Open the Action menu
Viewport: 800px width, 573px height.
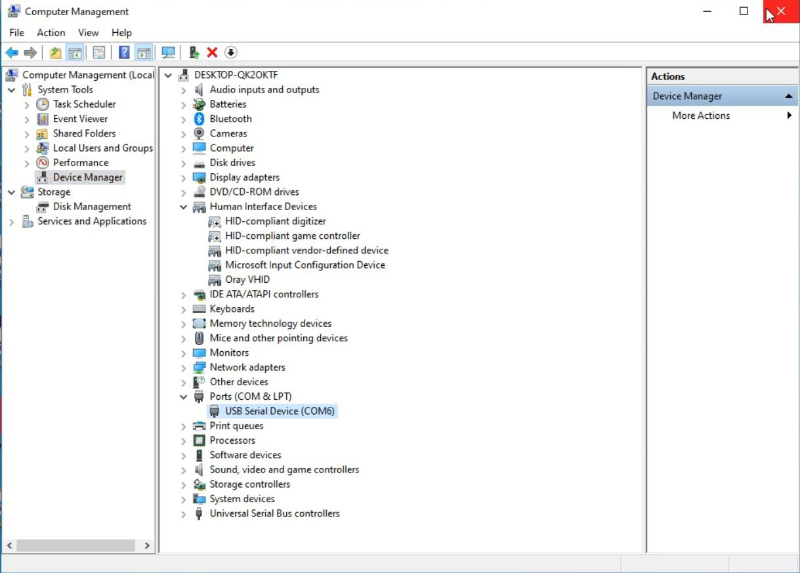point(51,33)
